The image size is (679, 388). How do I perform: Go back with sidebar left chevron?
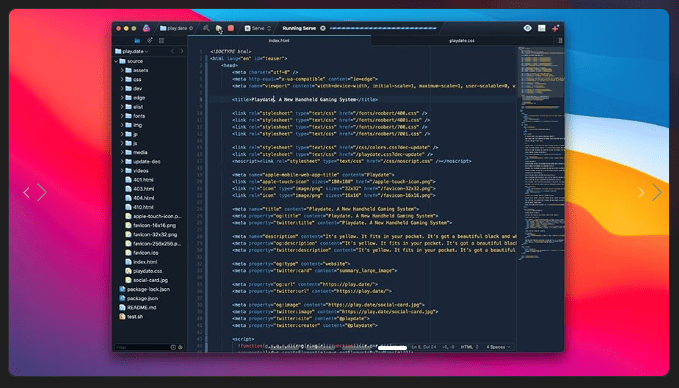click(172, 51)
